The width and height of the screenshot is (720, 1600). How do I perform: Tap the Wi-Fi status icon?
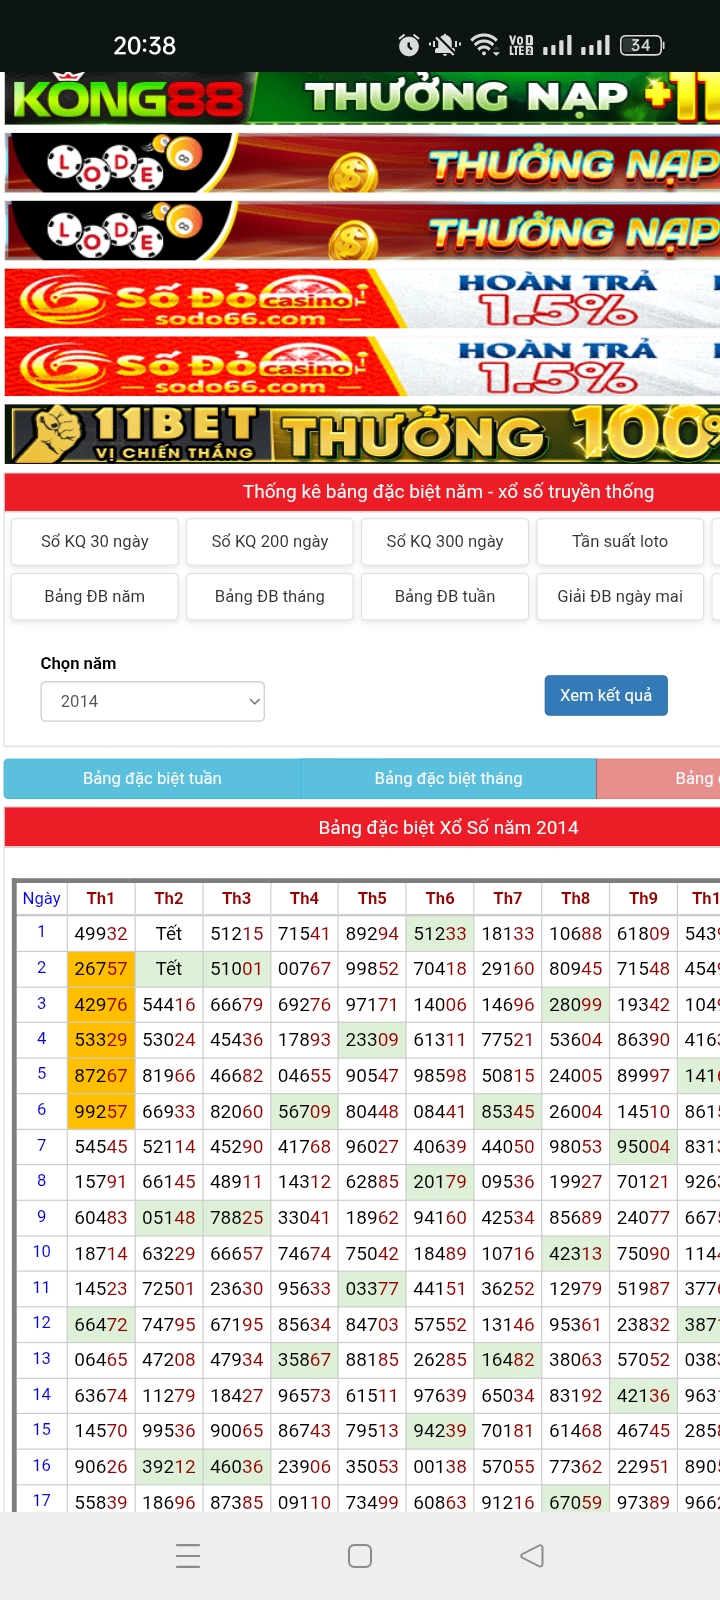pyautogui.click(x=485, y=45)
